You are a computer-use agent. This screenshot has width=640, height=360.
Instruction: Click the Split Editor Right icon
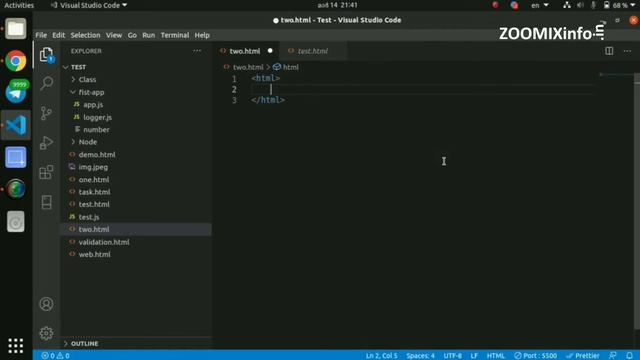609,51
